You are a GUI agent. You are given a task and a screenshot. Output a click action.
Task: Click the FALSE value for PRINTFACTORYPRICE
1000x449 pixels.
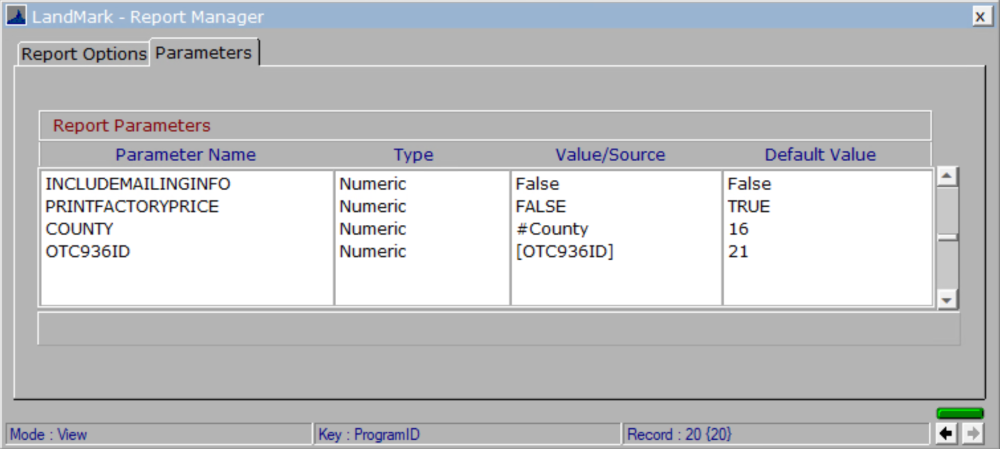pyautogui.click(x=541, y=207)
